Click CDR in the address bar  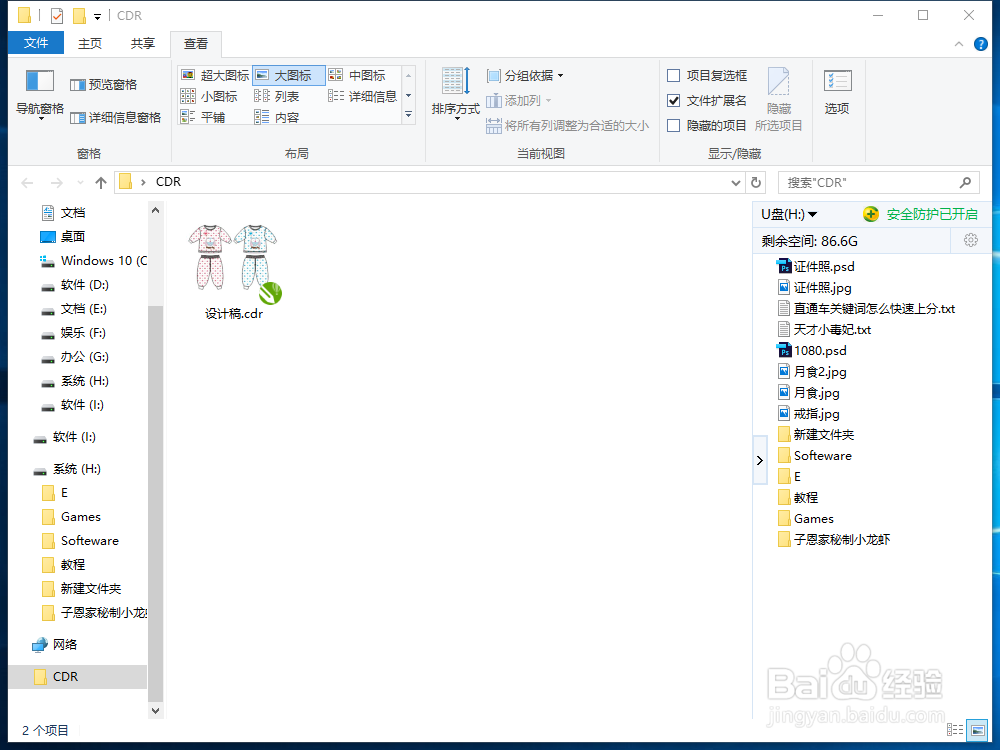coord(168,182)
